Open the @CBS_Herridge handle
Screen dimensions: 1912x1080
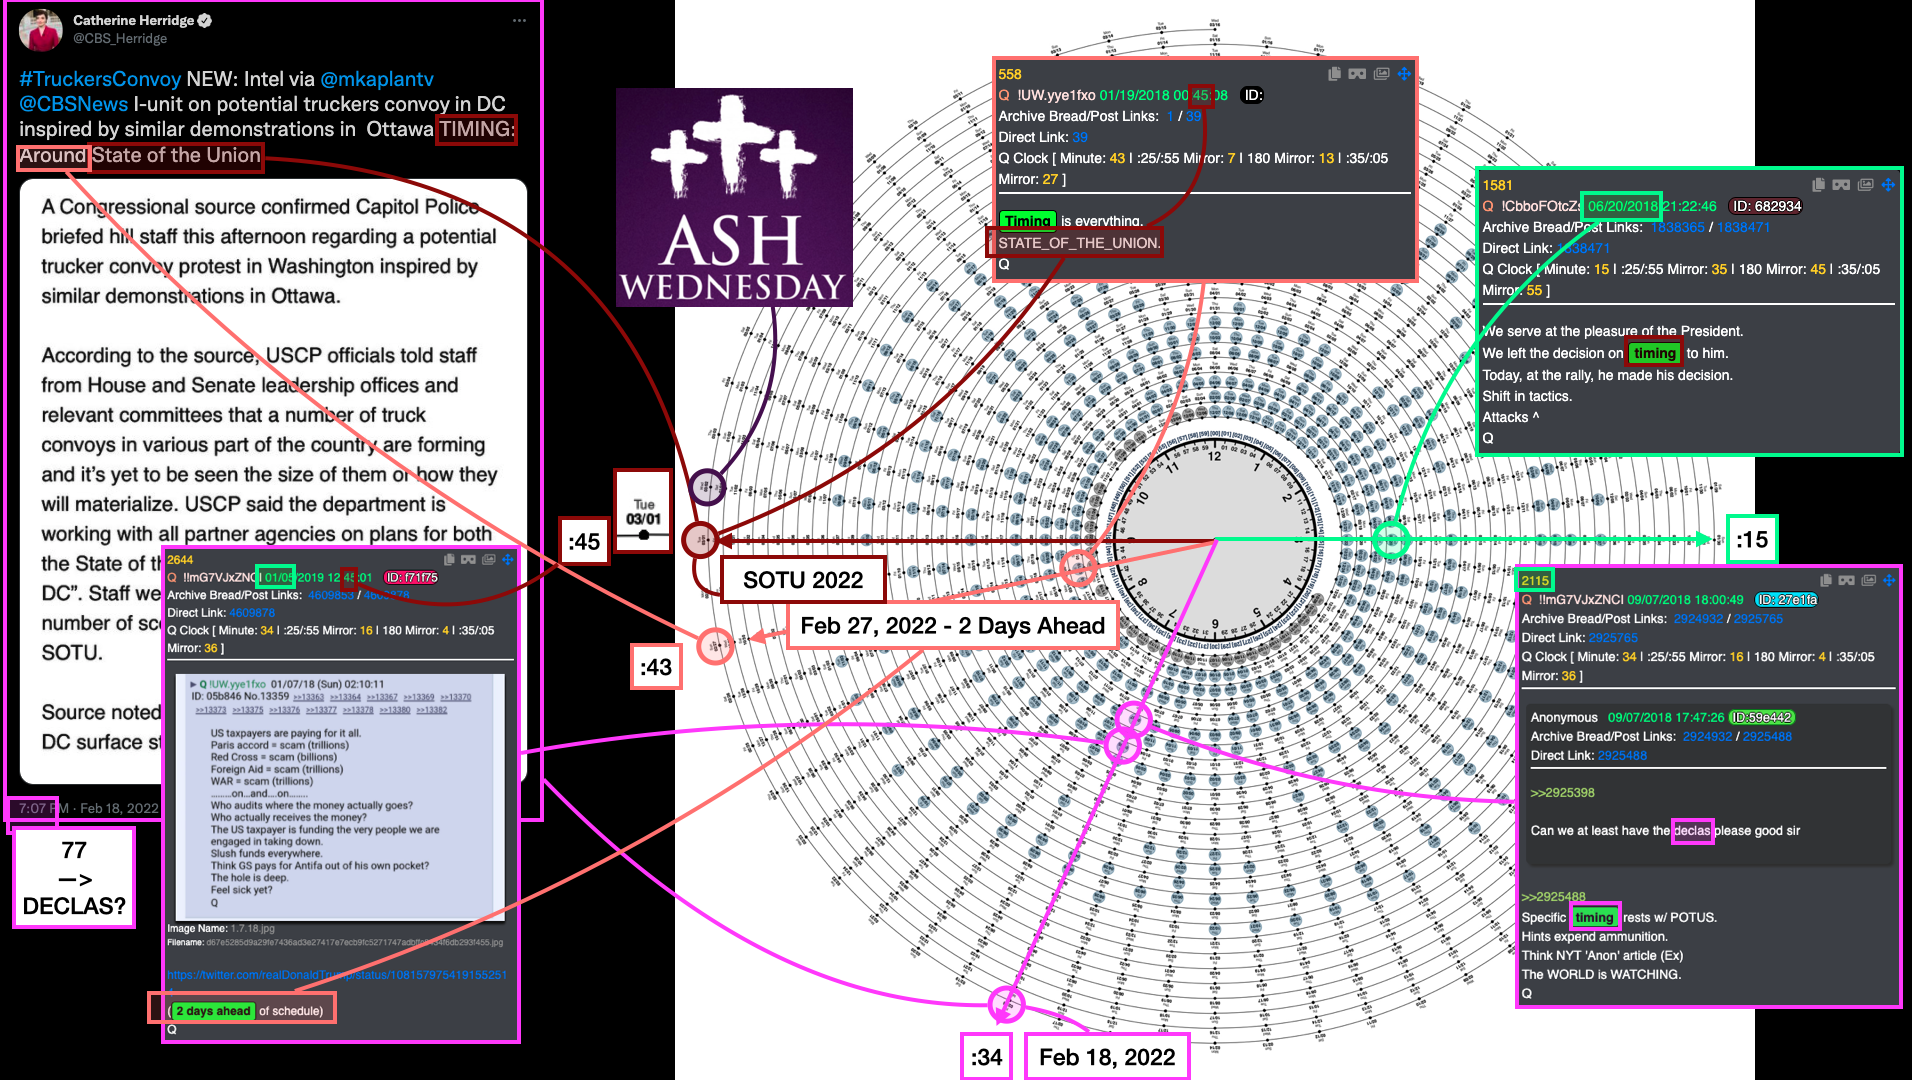coord(120,39)
